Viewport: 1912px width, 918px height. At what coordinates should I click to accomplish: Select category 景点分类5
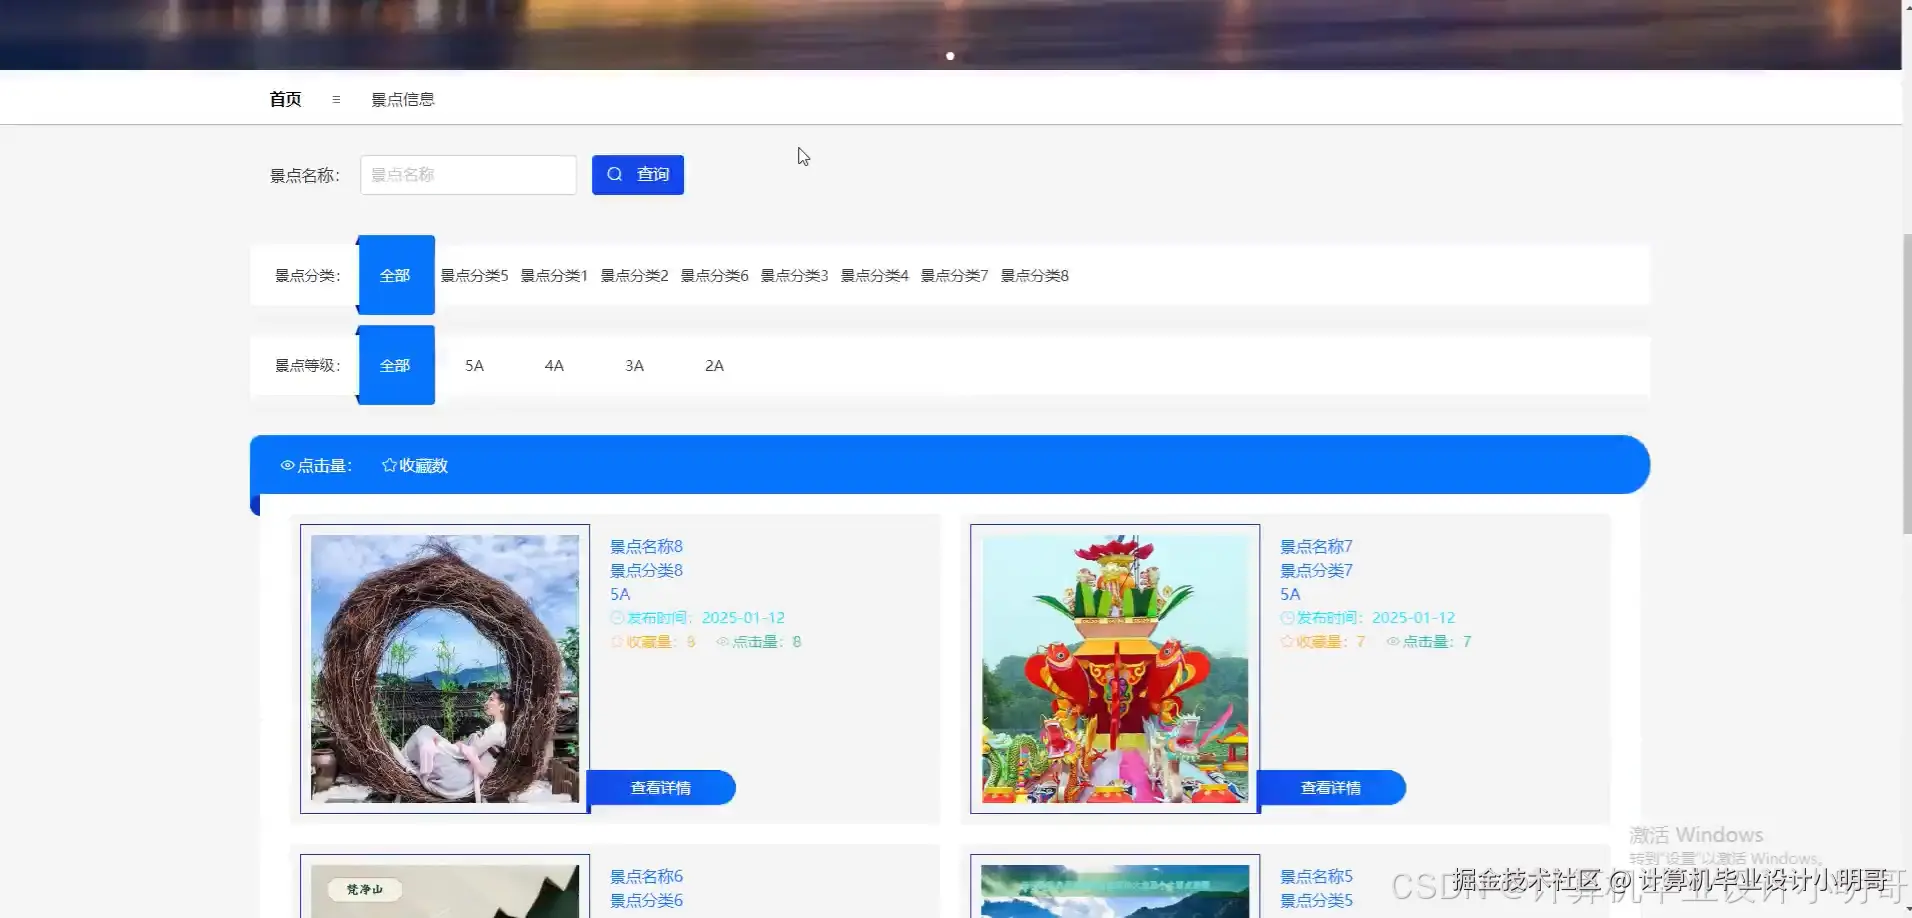[474, 275]
